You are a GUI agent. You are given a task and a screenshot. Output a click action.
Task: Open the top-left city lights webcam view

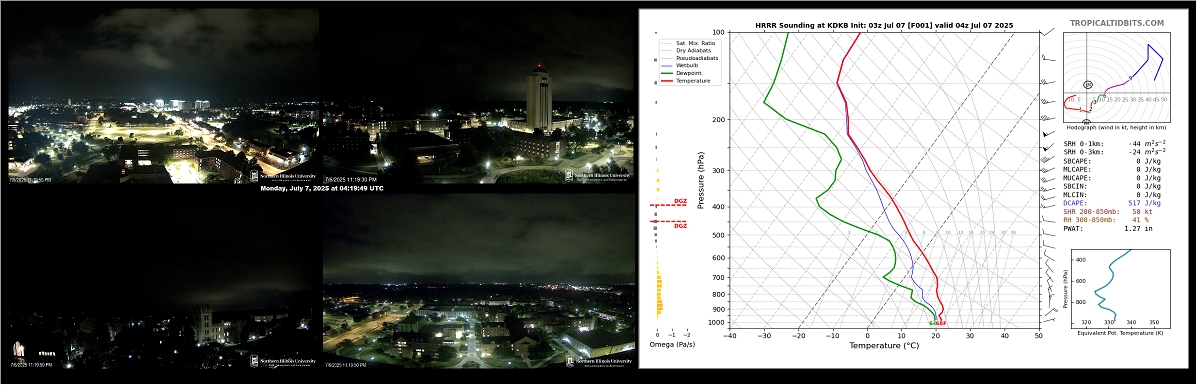point(163,96)
